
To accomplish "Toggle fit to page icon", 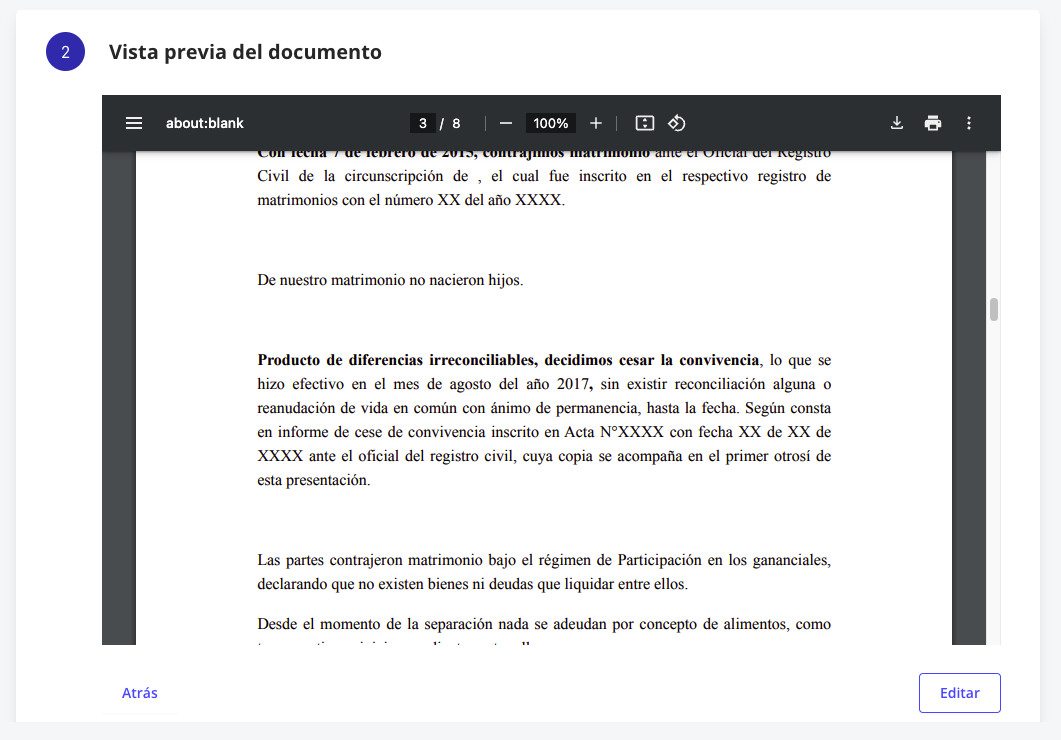I will (x=645, y=123).
